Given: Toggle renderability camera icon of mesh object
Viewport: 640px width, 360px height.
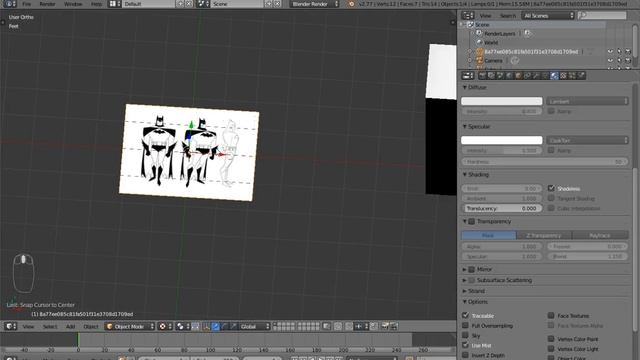Looking at the screenshot, I should 628,52.
